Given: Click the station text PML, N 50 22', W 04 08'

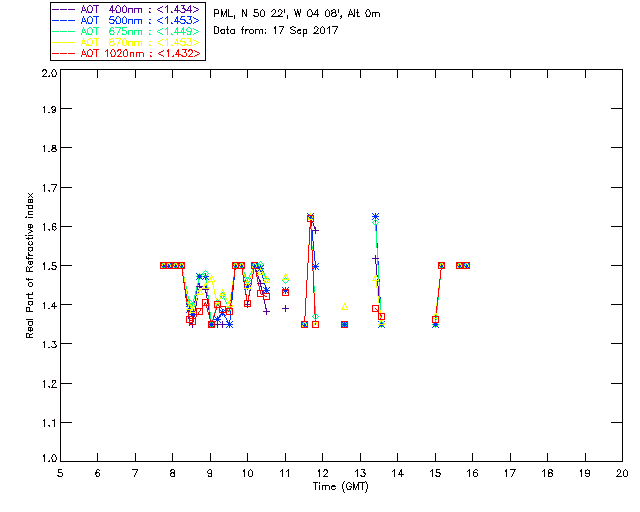Looking at the screenshot, I should coord(278,14).
